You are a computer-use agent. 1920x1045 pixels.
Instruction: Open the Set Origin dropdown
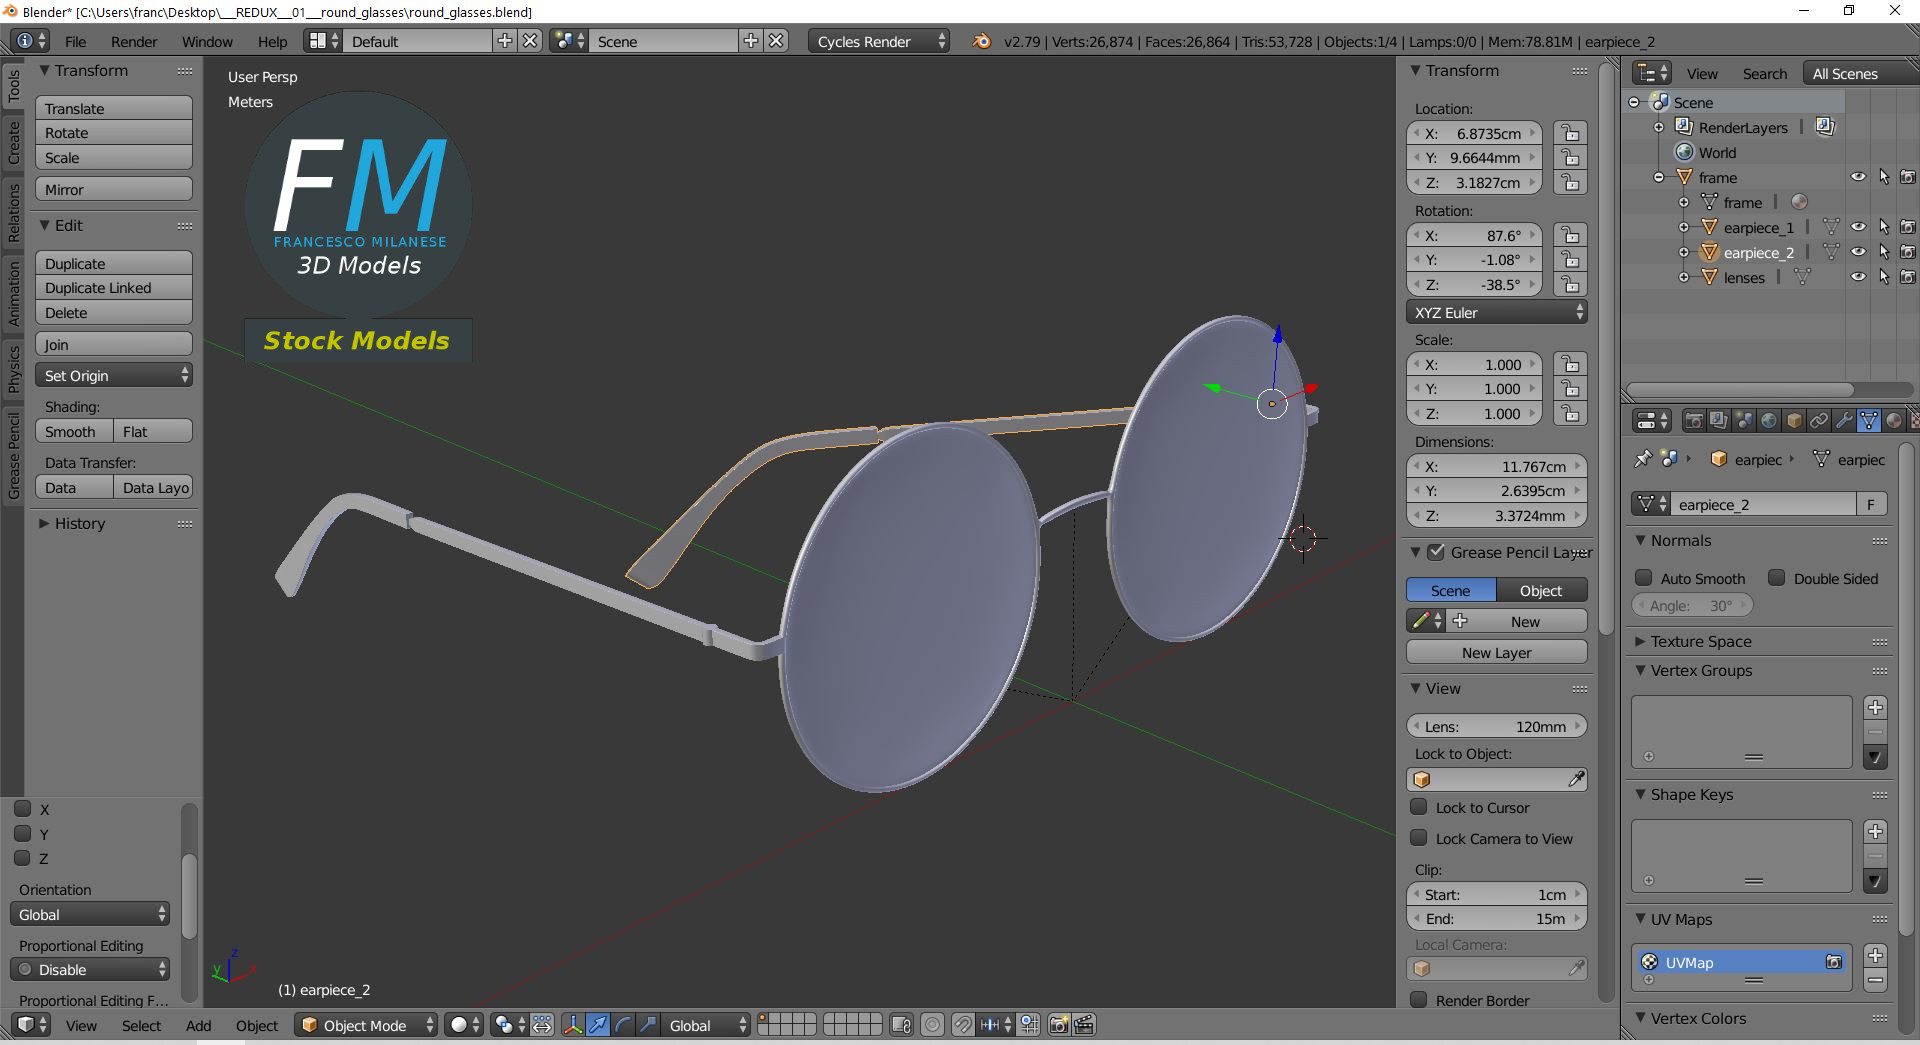tap(113, 375)
